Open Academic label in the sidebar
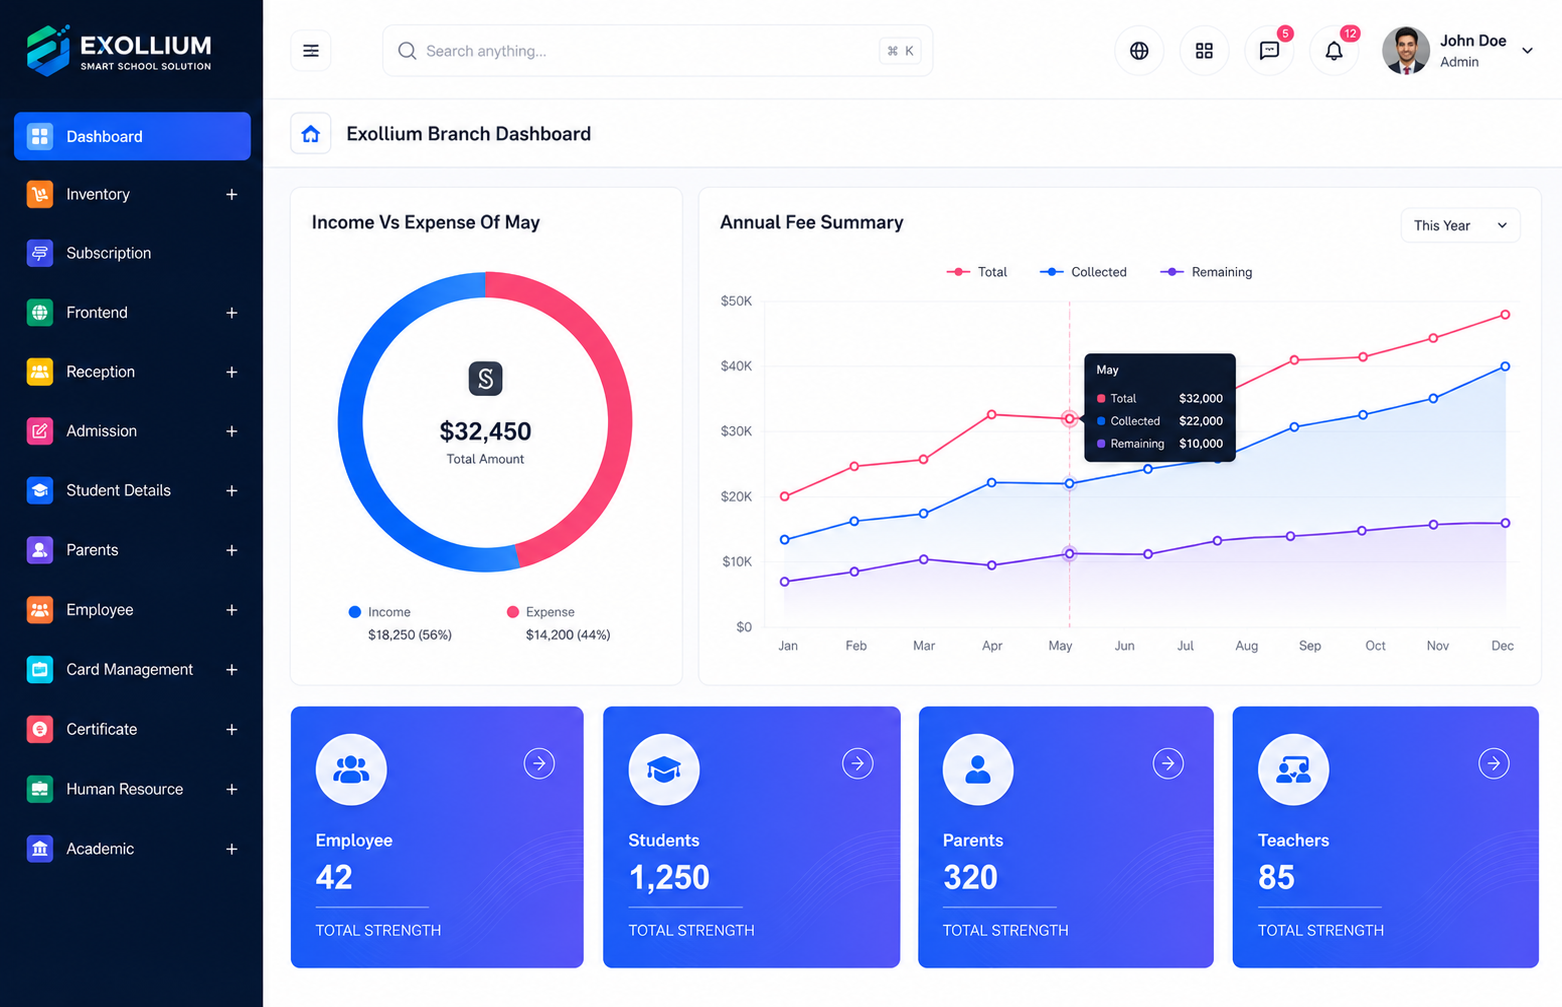The image size is (1562, 1007). tap(100, 849)
